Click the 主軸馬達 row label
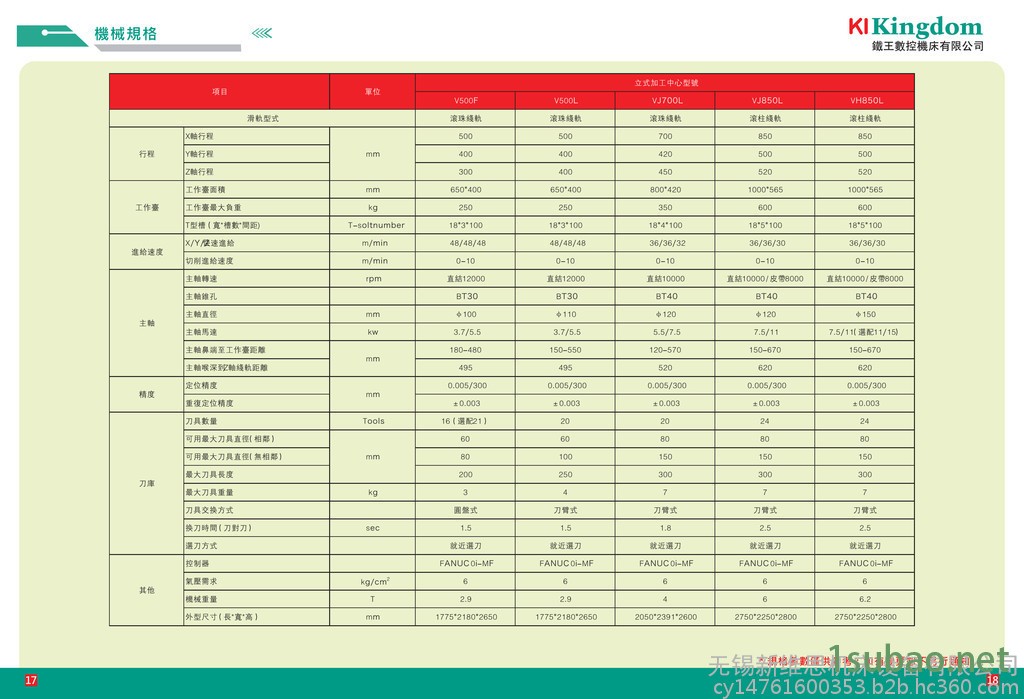The height and width of the screenshot is (699, 1024). pyautogui.click(x=201, y=332)
